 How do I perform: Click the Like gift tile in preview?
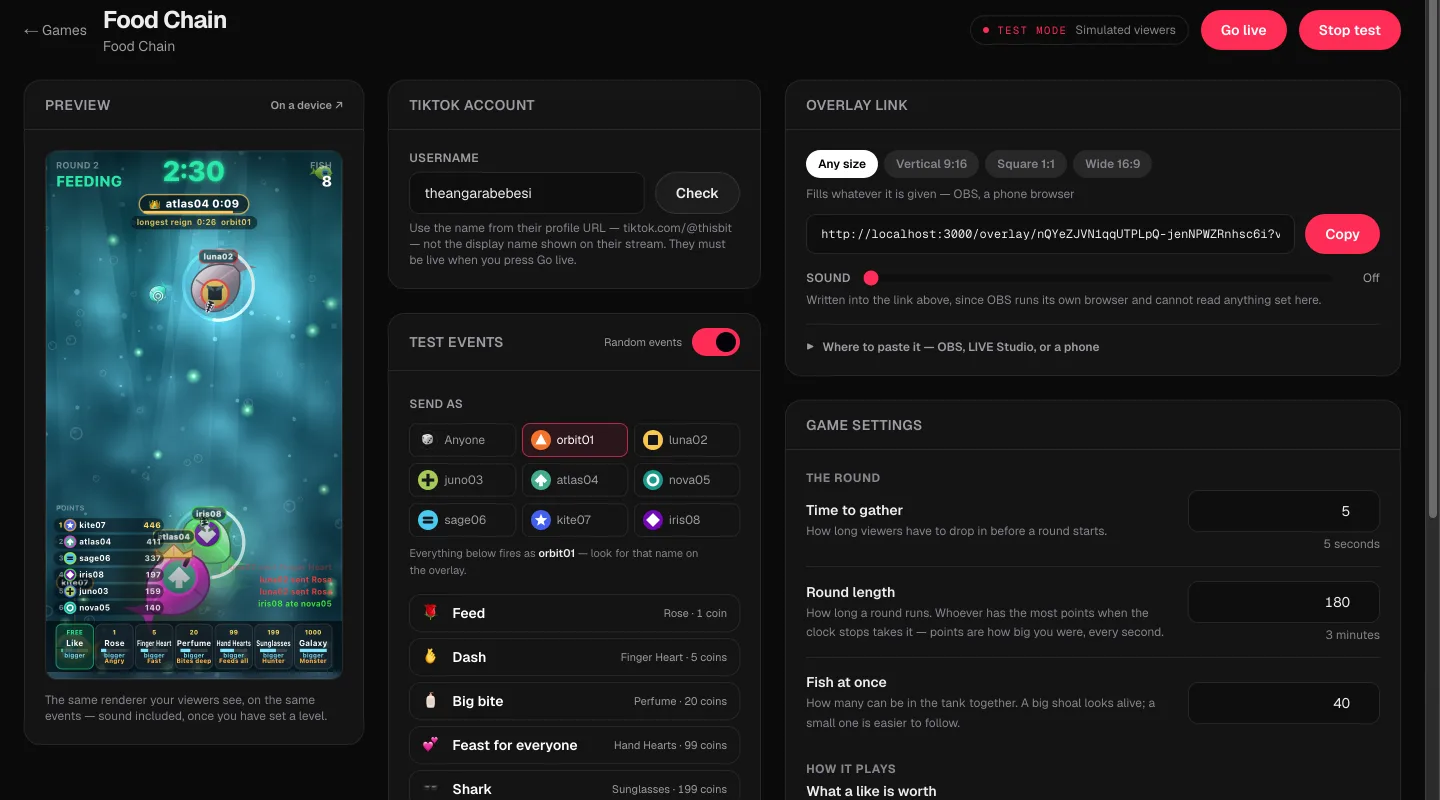pos(75,645)
